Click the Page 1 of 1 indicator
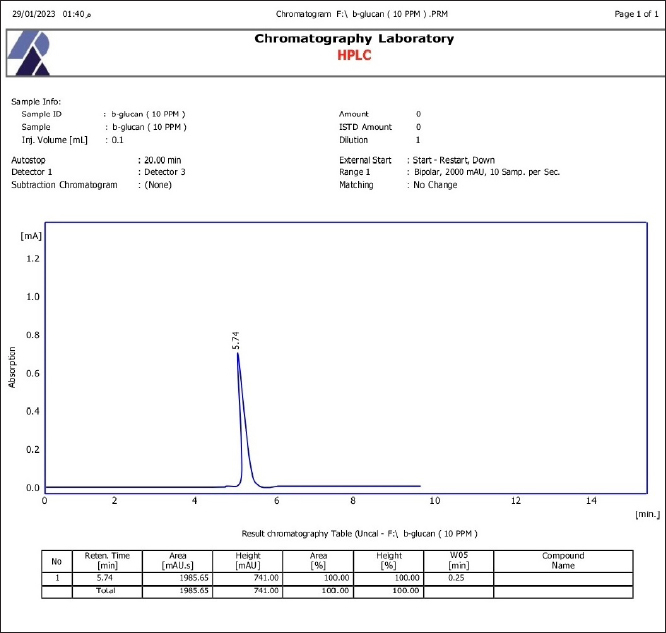 [634, 15]
